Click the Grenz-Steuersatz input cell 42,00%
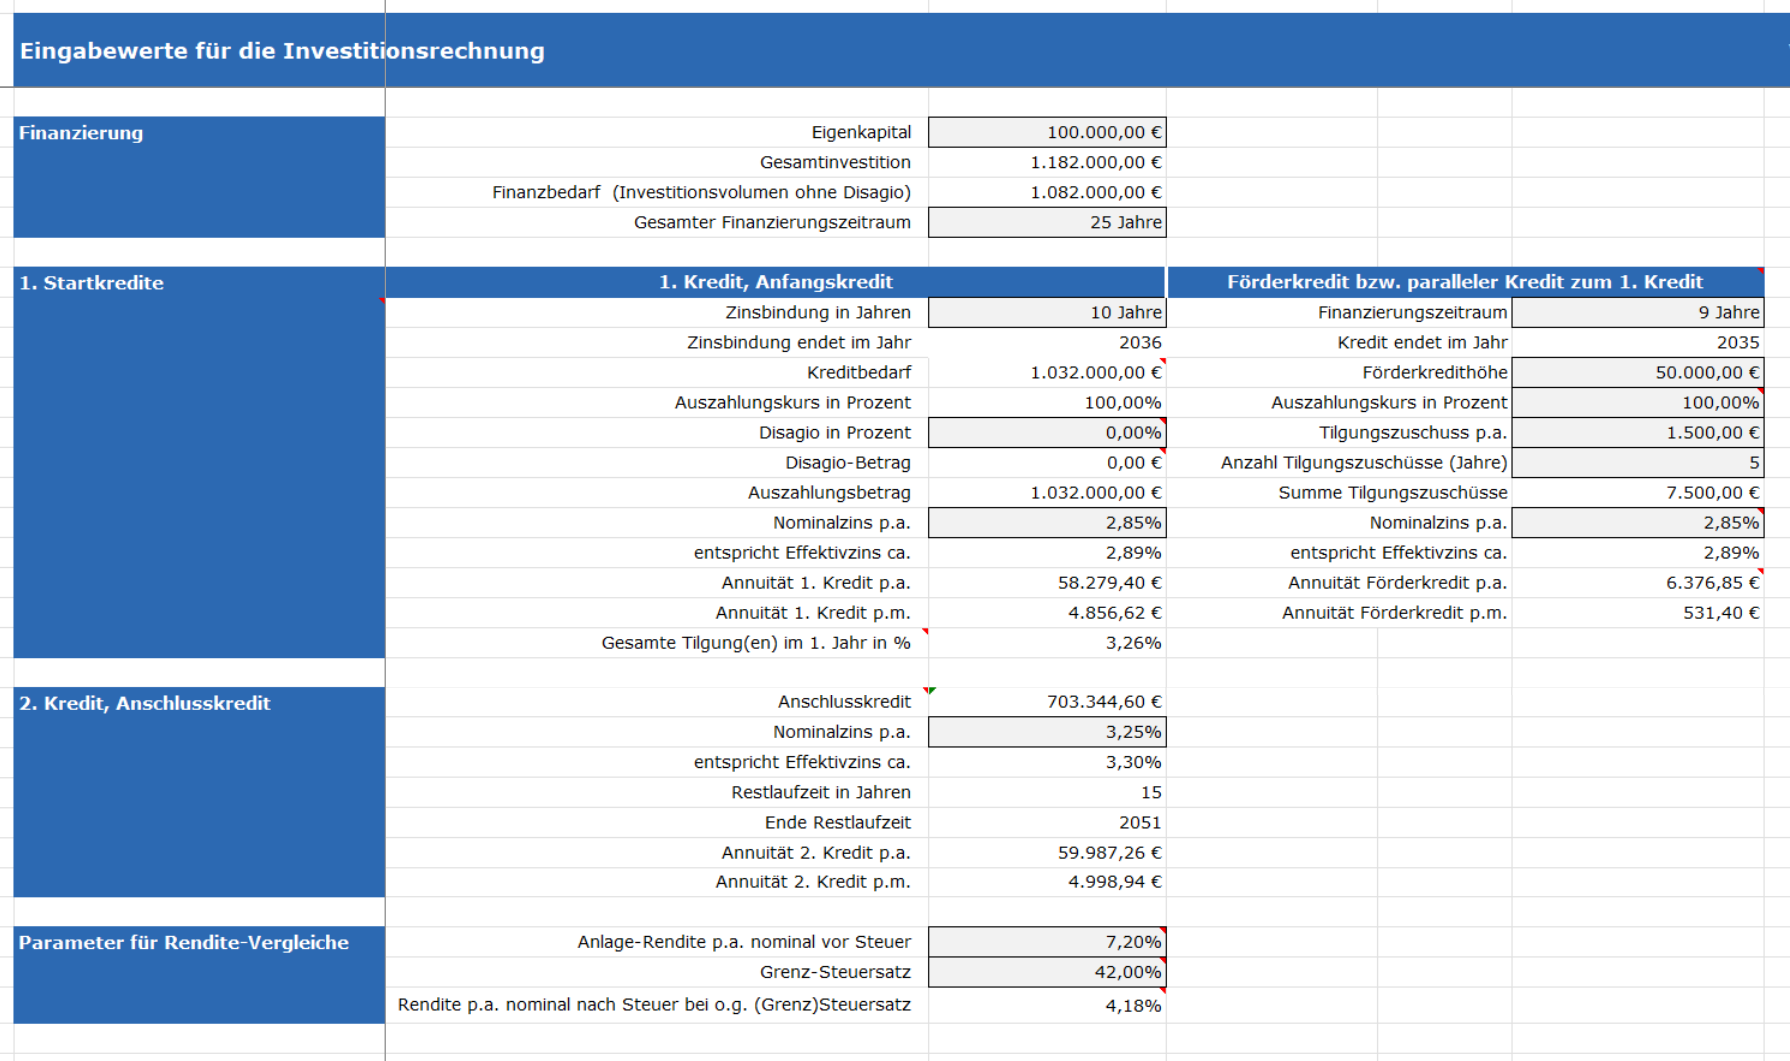The height and width of the screenshot is (1061, 1790). (1047, 971)
